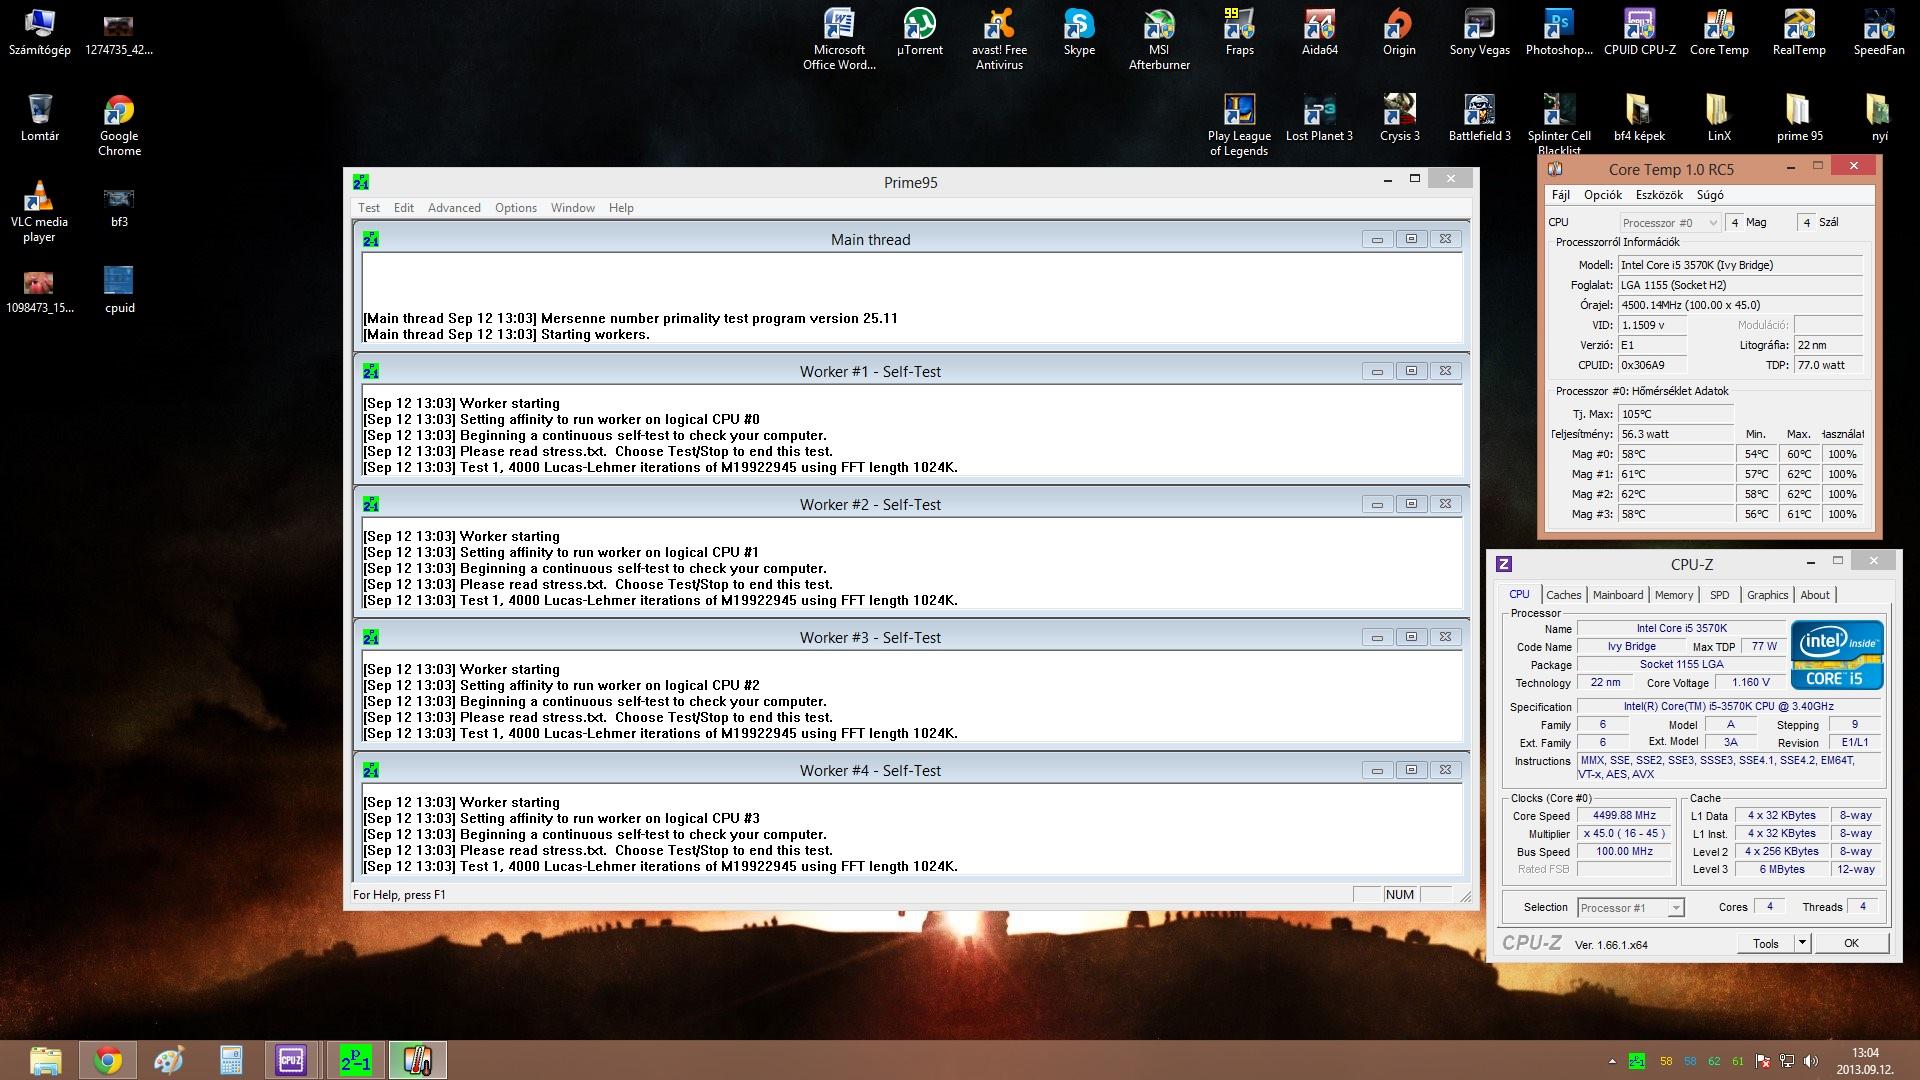The image size is (1920, 1080).
Task: Open the Súgó menu in Core Temp
Action: click(1710, 195)
